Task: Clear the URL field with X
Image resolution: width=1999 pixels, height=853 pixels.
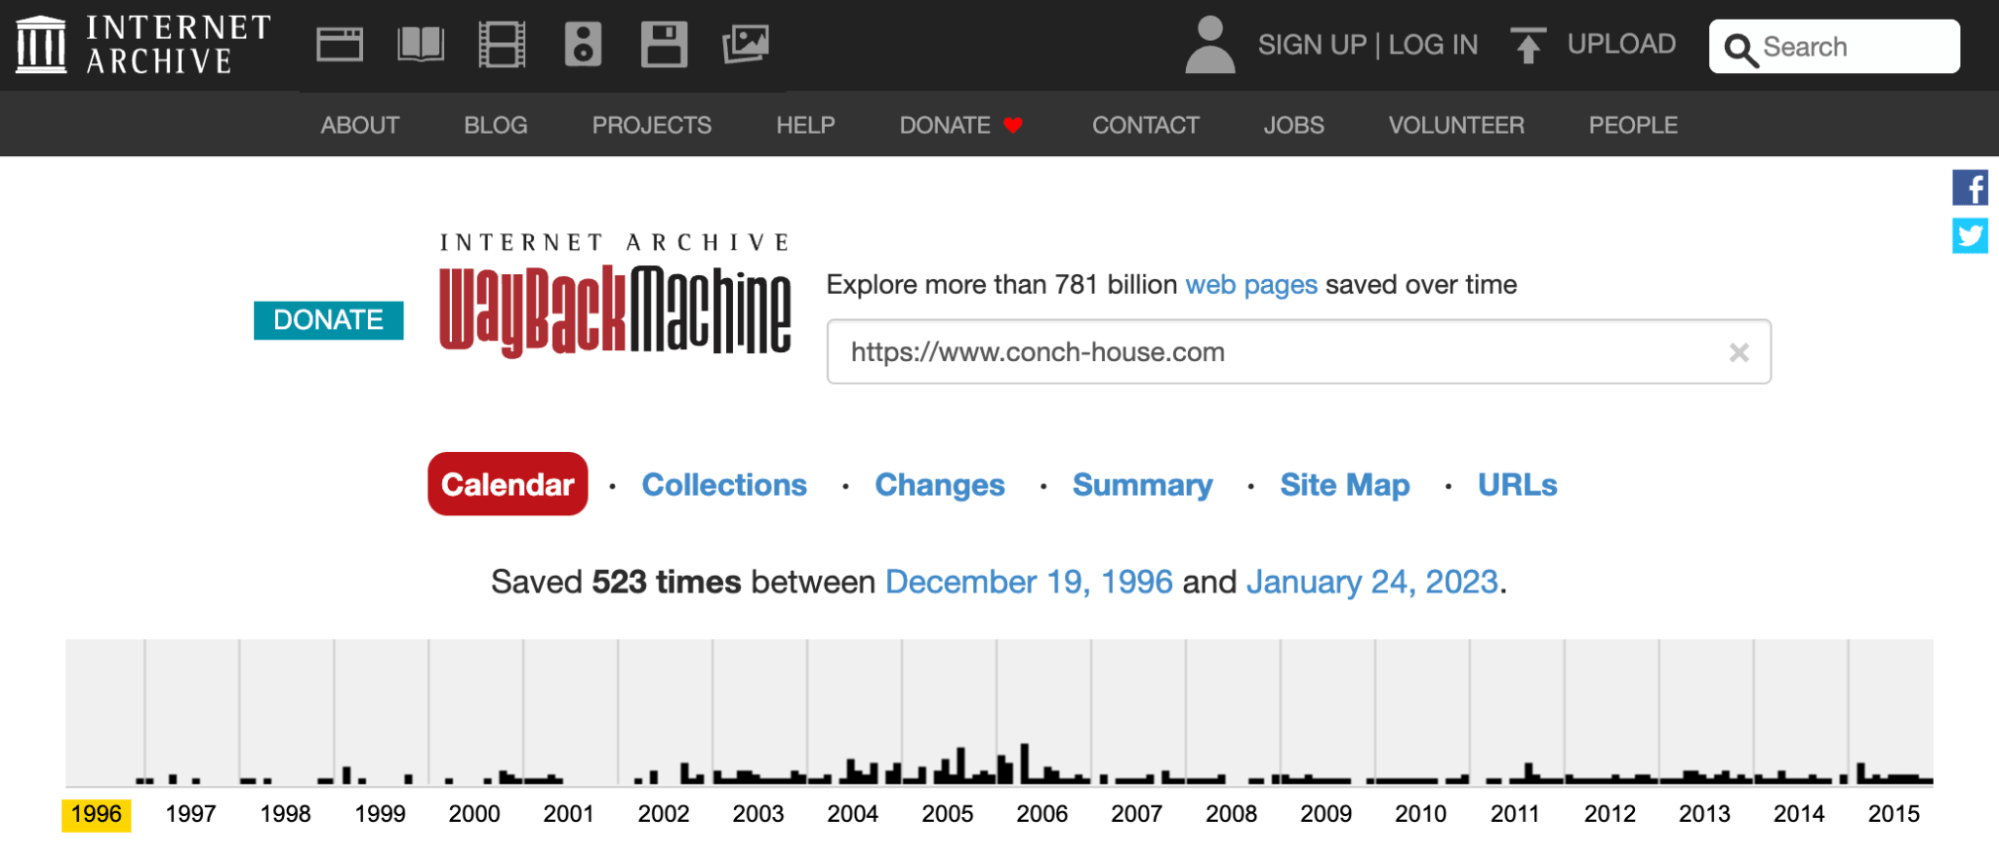Action: [1739, 352]
